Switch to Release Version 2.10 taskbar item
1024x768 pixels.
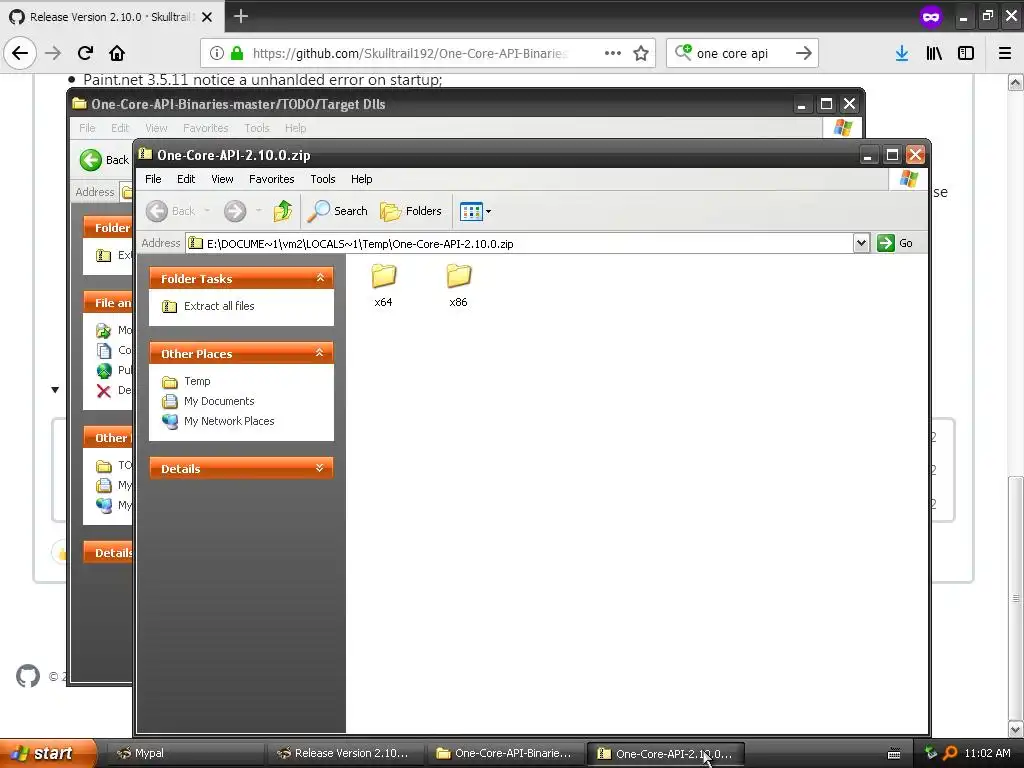coord(344,753)
